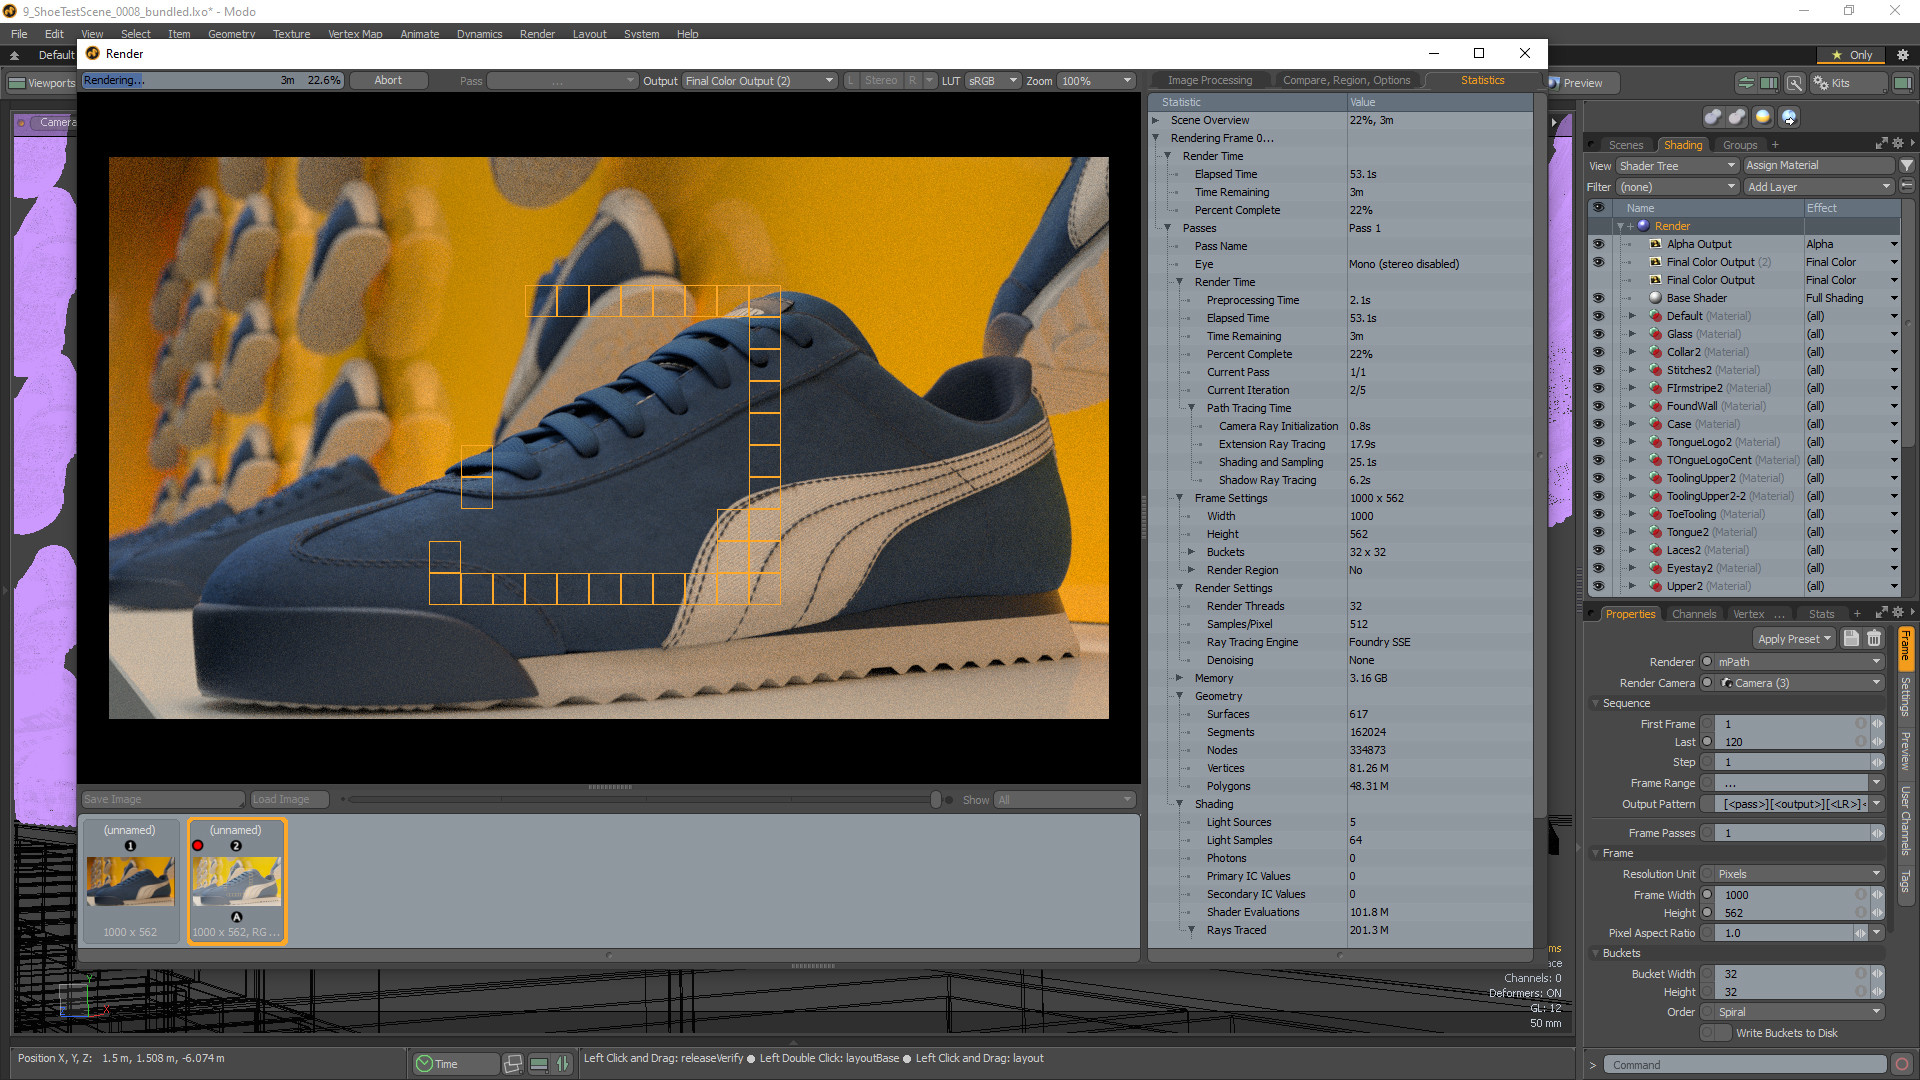The width and height of the screenshot is (1920, 1080).
Task: Click the filter funnel icon beside Assign Material
Action: (x=1907, y=166)
